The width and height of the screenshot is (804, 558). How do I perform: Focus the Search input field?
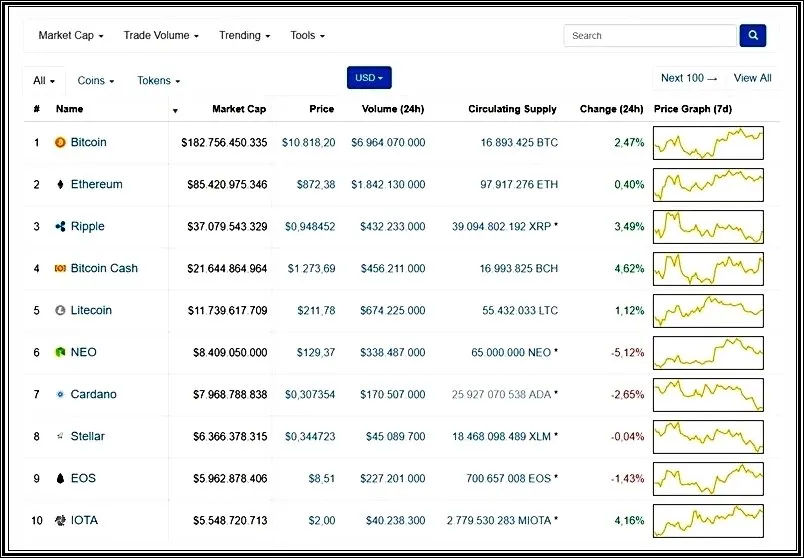pos(650,35)
